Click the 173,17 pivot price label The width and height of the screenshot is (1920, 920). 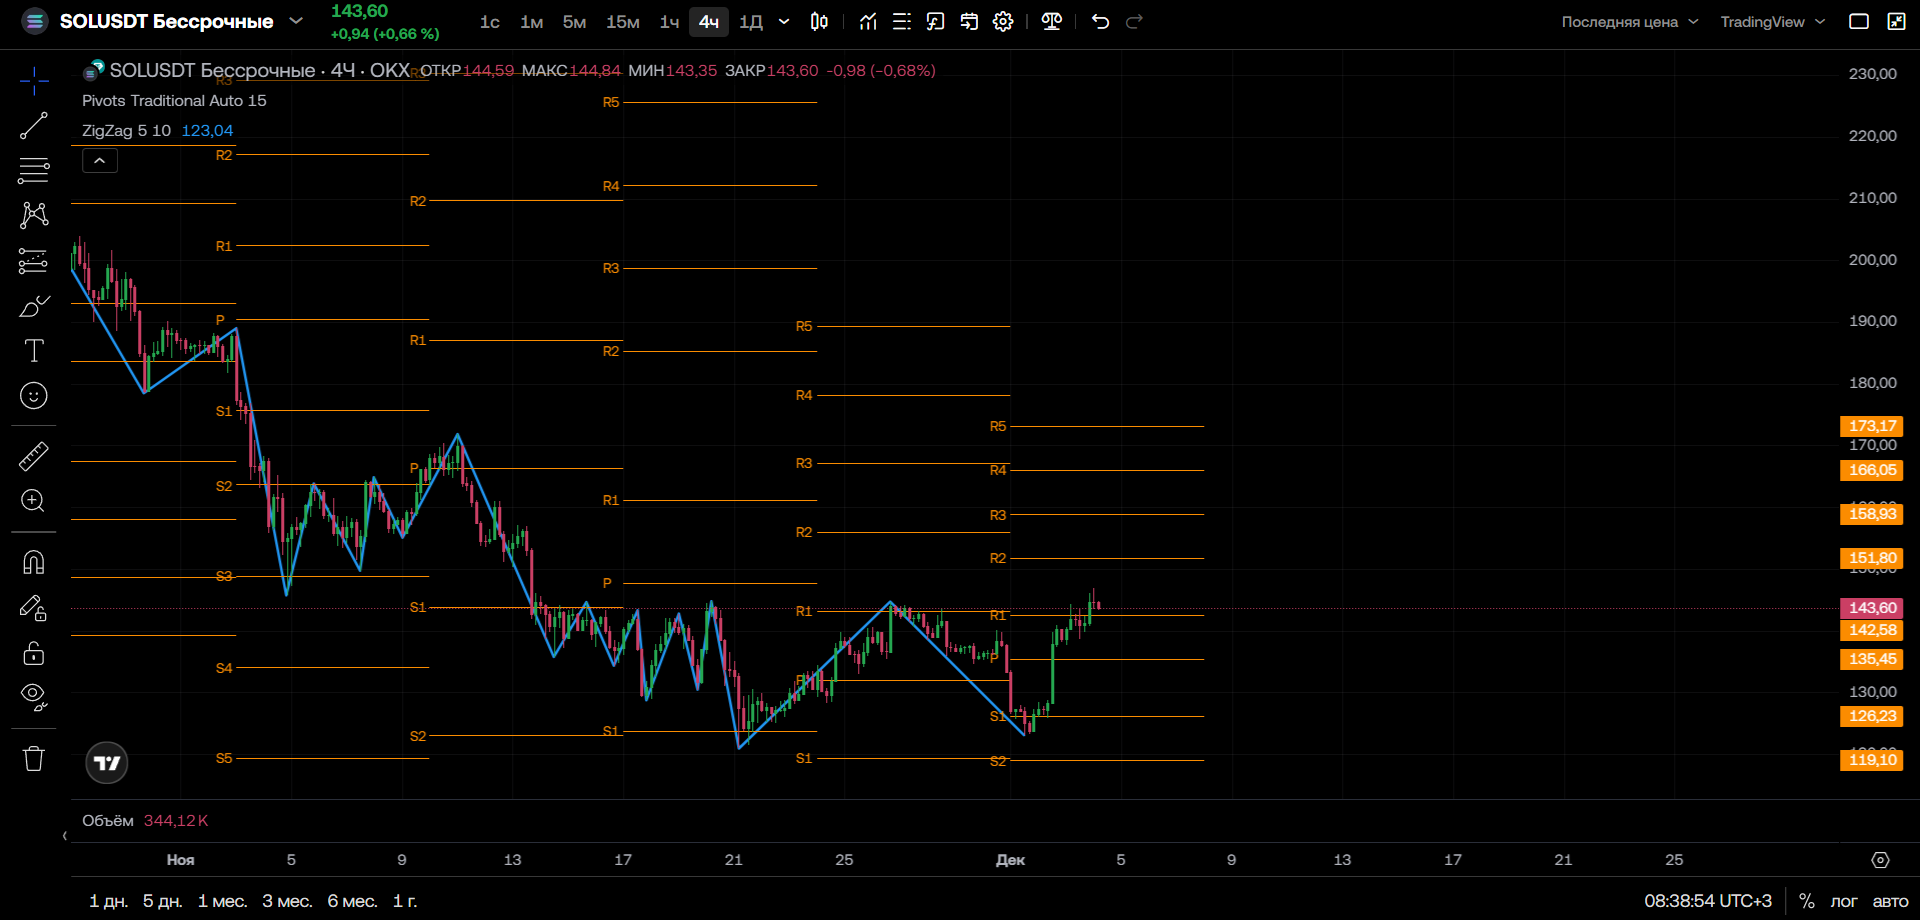click(x=1872, y=426)
